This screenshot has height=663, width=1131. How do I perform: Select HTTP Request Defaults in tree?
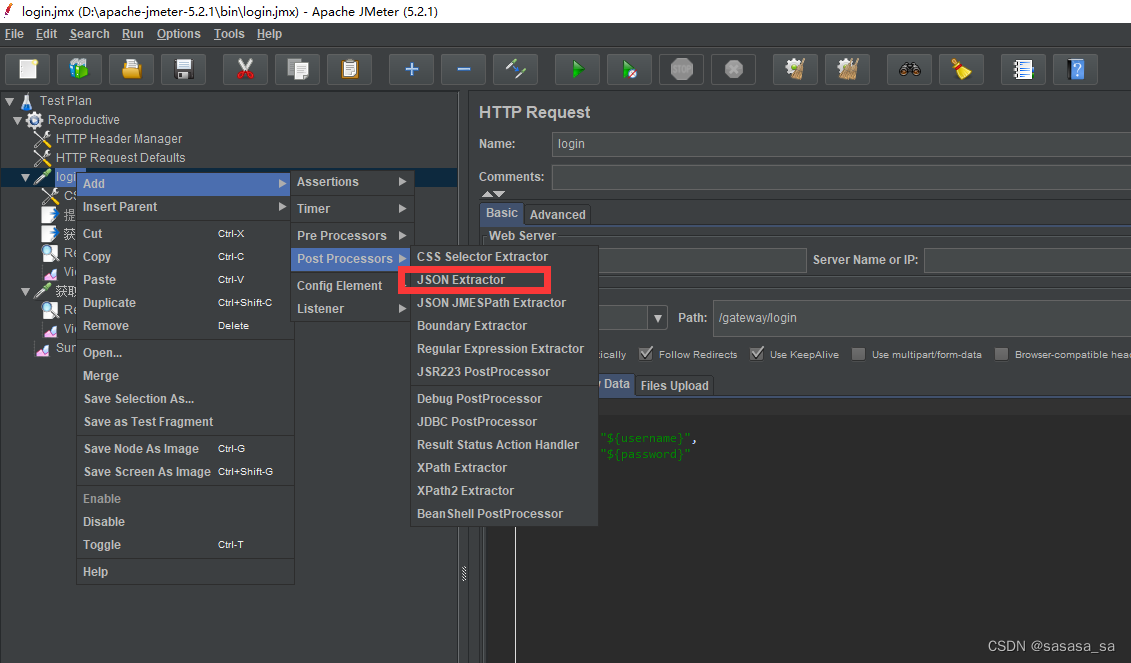[x=120, y=157]
